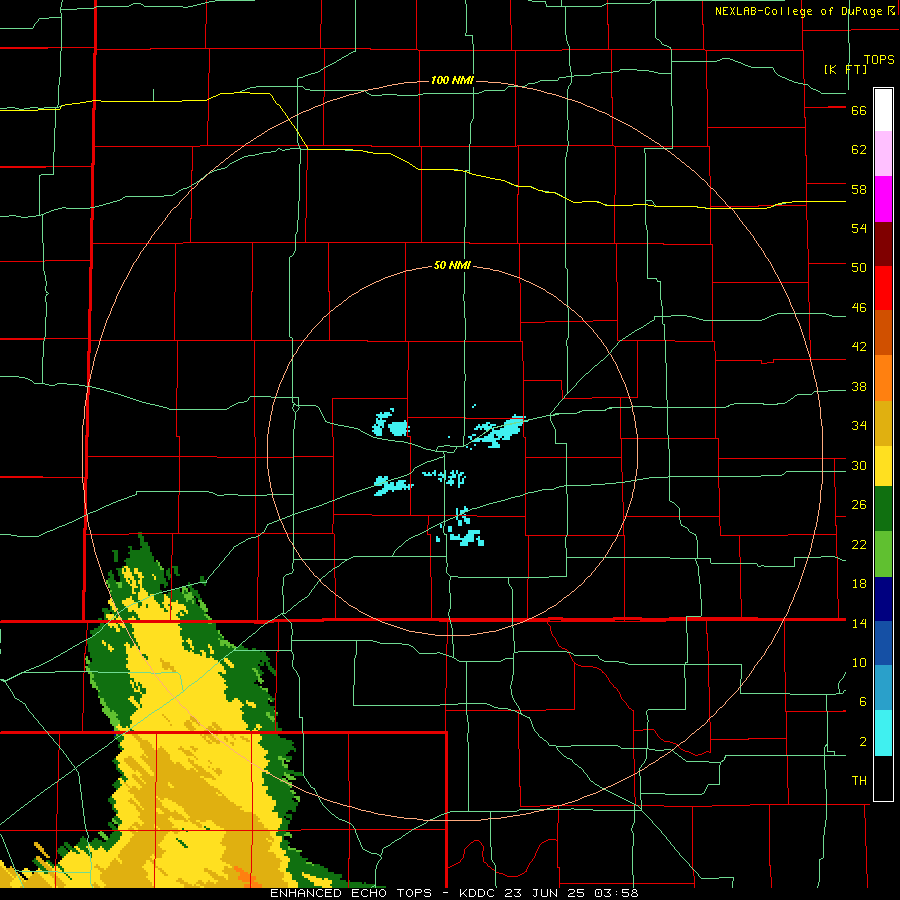
Task: Click the 26 value on the legend
Action: [859, 505]
